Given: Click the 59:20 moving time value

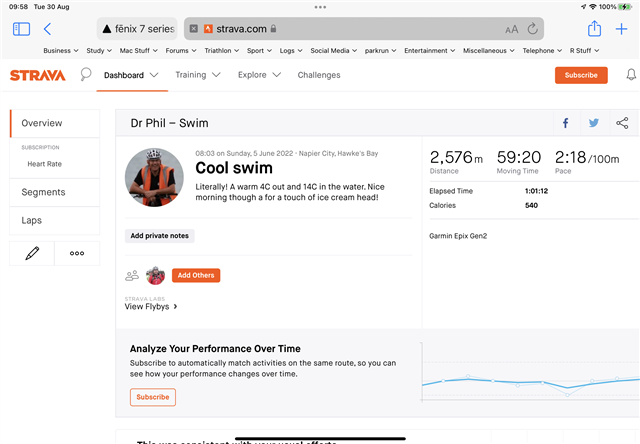Looking at the screenshot, I should coord(519,157).
